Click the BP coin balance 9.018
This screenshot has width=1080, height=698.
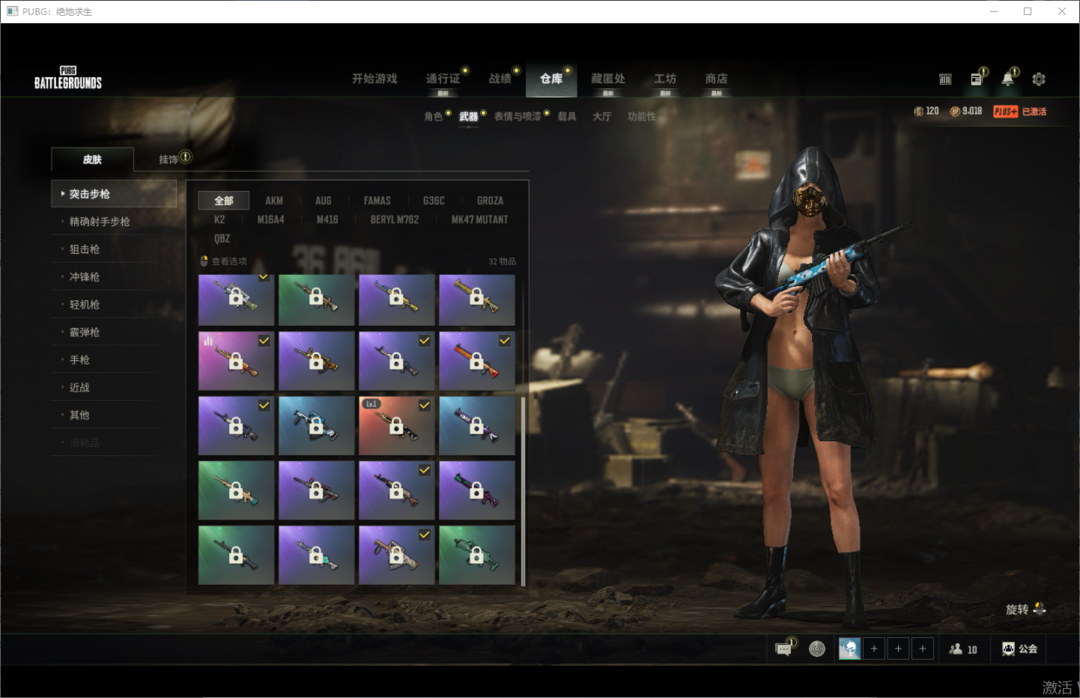972,111
